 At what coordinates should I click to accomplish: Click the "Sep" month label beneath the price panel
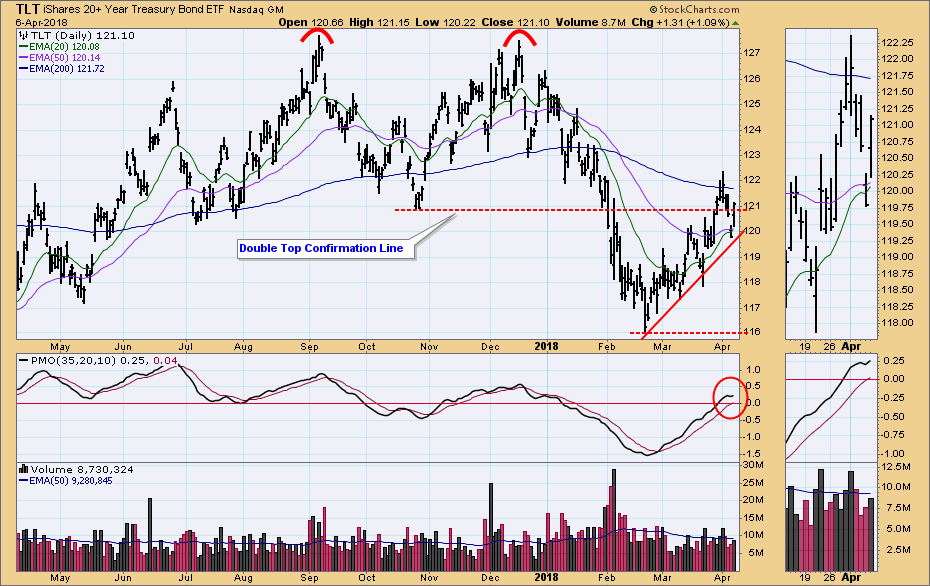(309, 346)
